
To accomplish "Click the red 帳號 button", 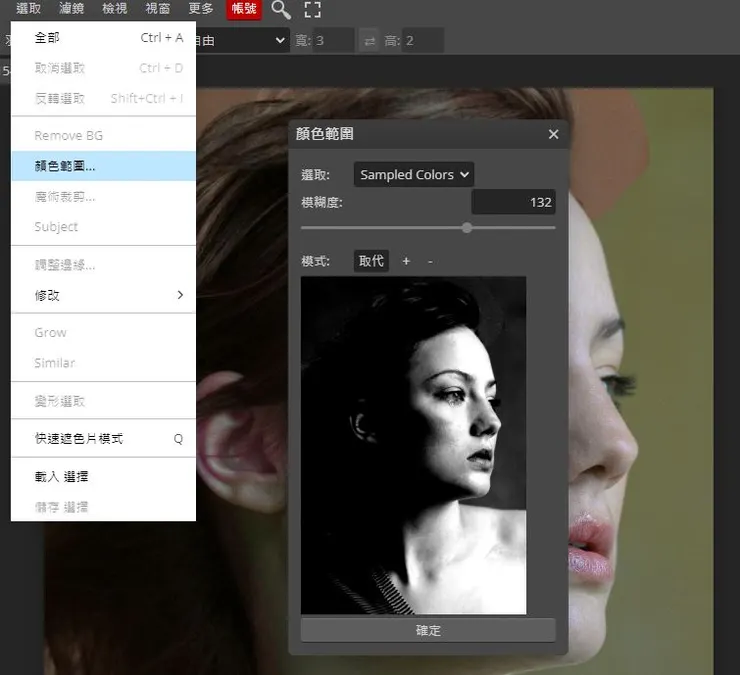I will (x=244, y=9).
